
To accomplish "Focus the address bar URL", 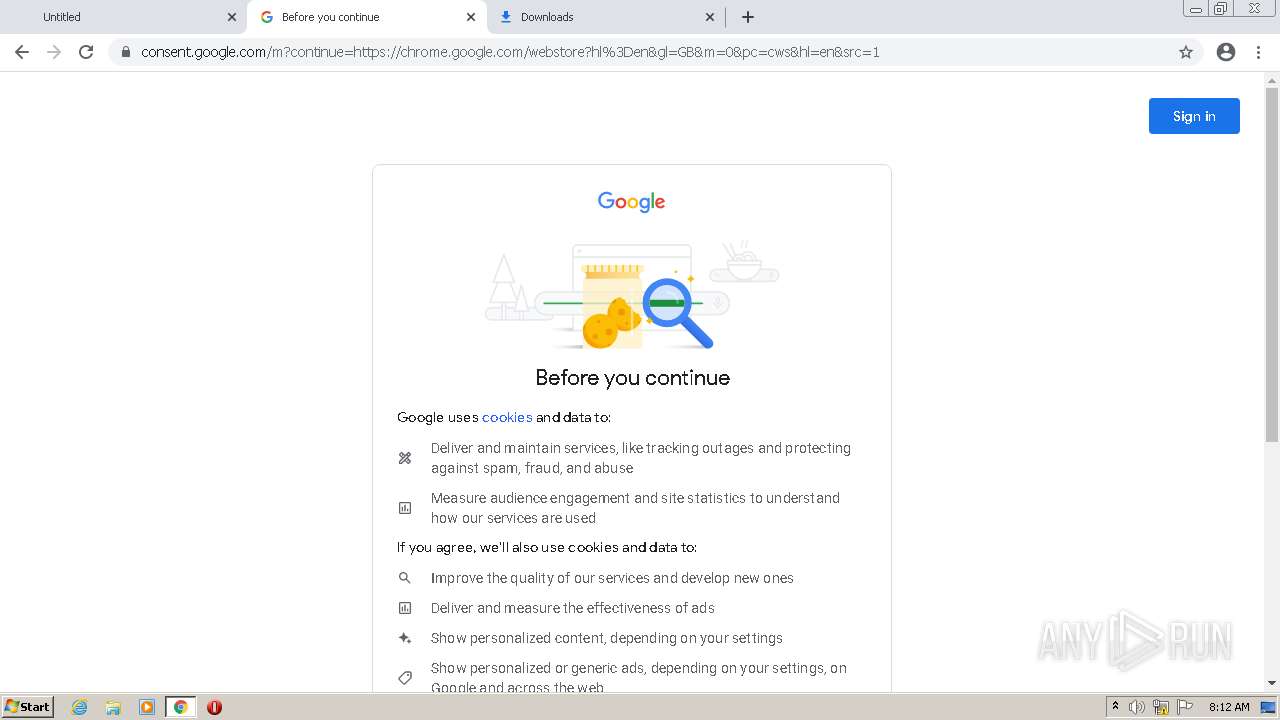I will [x=510, y=52].
